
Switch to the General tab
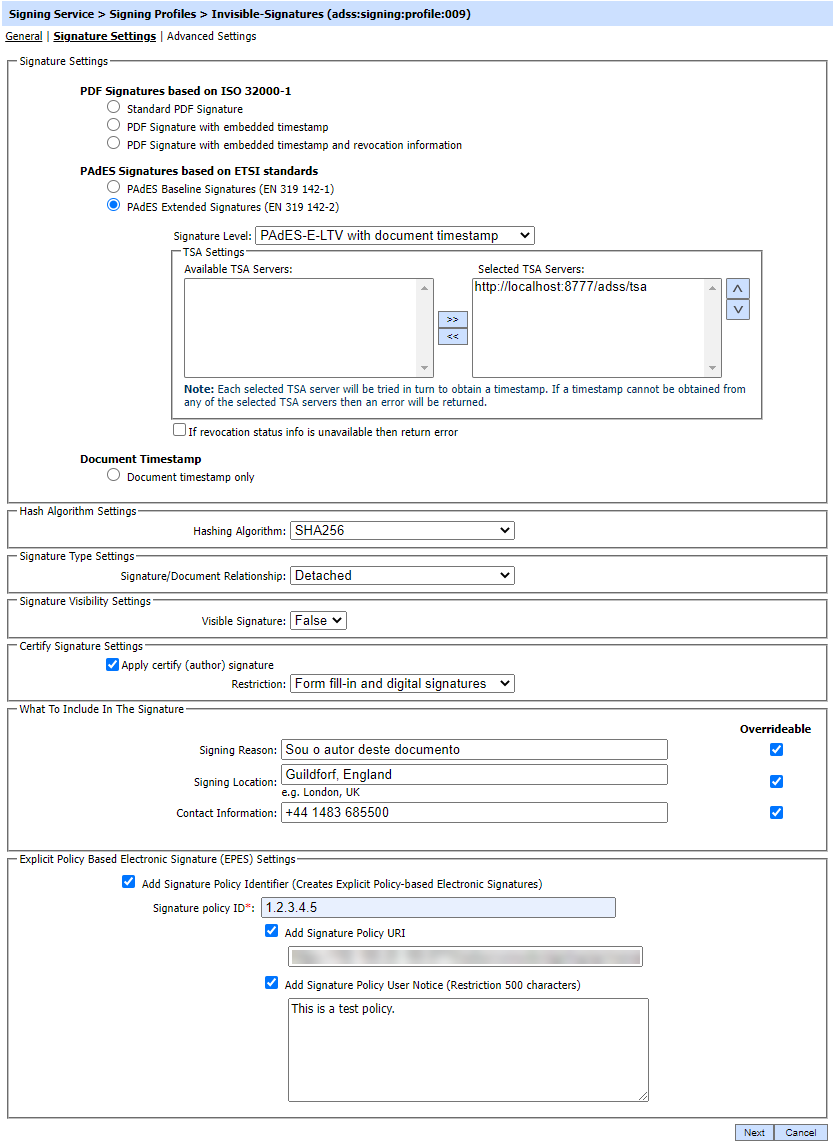tap(24, 36)
